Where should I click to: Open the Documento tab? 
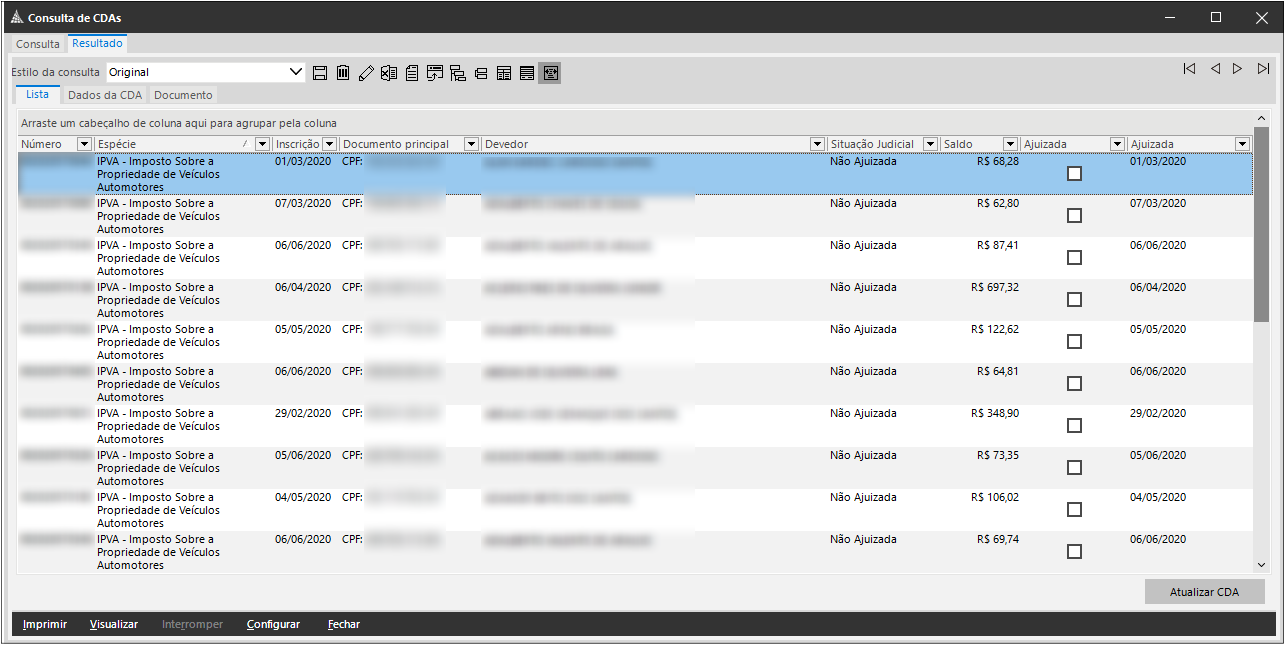[183, 95]
